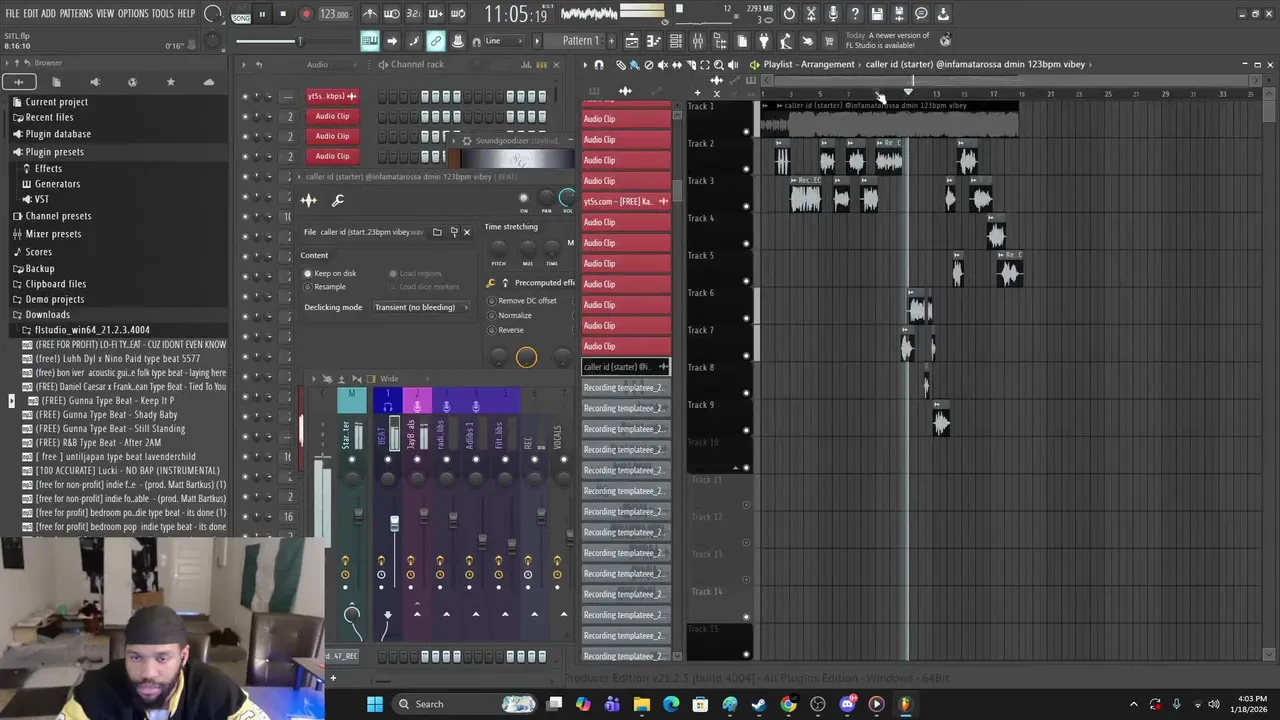Select '(FREE) Gunna Type Beat - Shady Baby' file
This screenshot has width=1280, height=720.
[106, 415]
